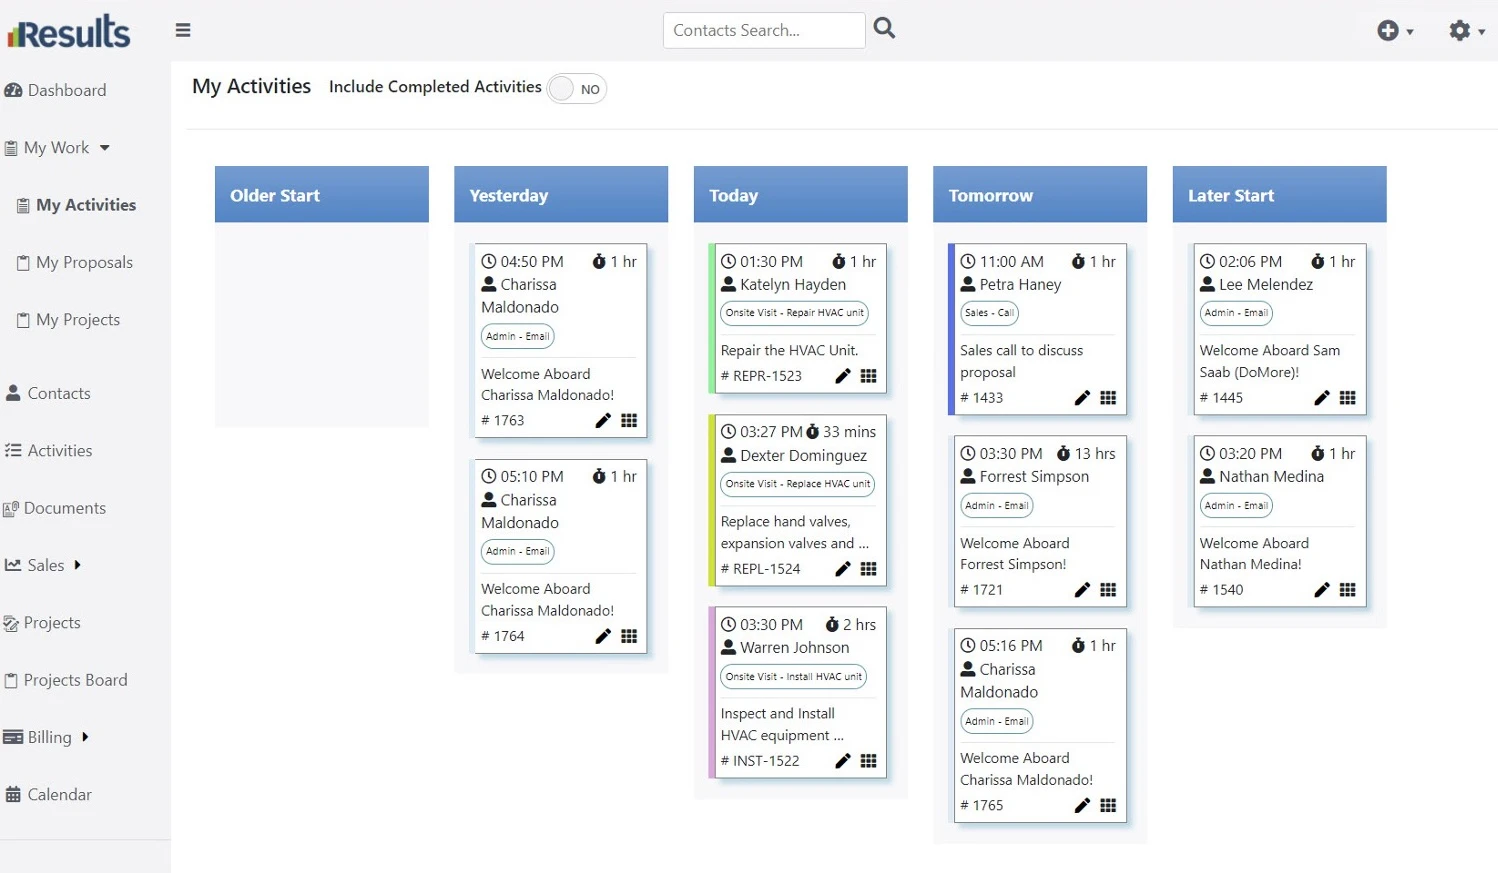Click the Dashboard speedometer icon
The image size is (1498, 873).
(14, 90)
